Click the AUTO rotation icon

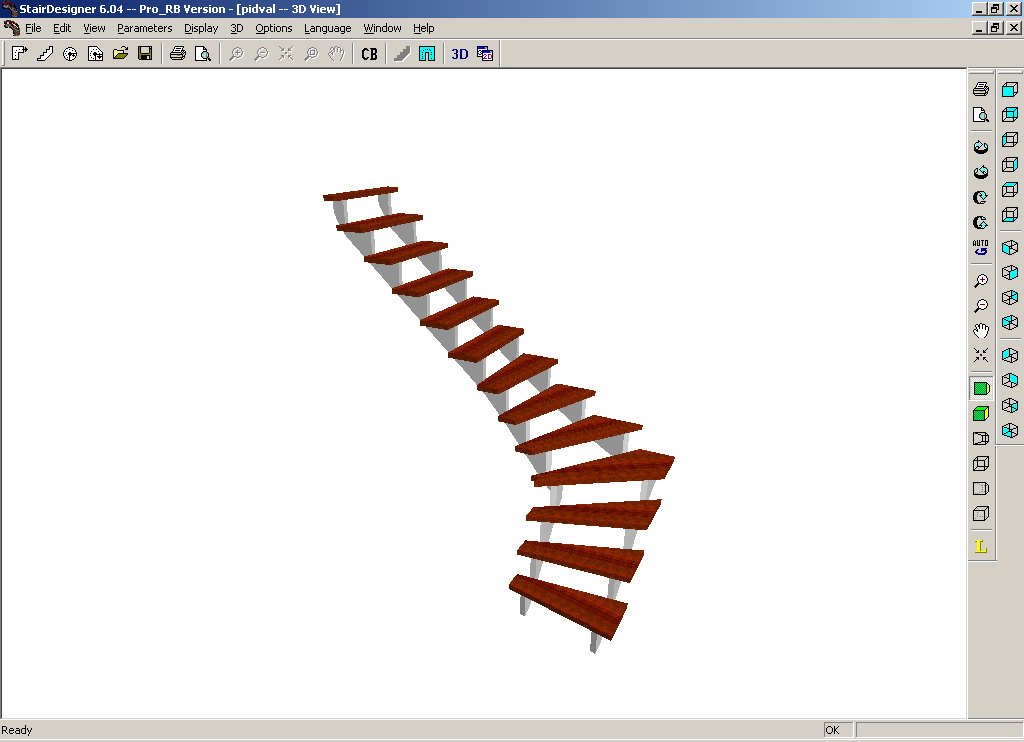(x=980, y=248)
